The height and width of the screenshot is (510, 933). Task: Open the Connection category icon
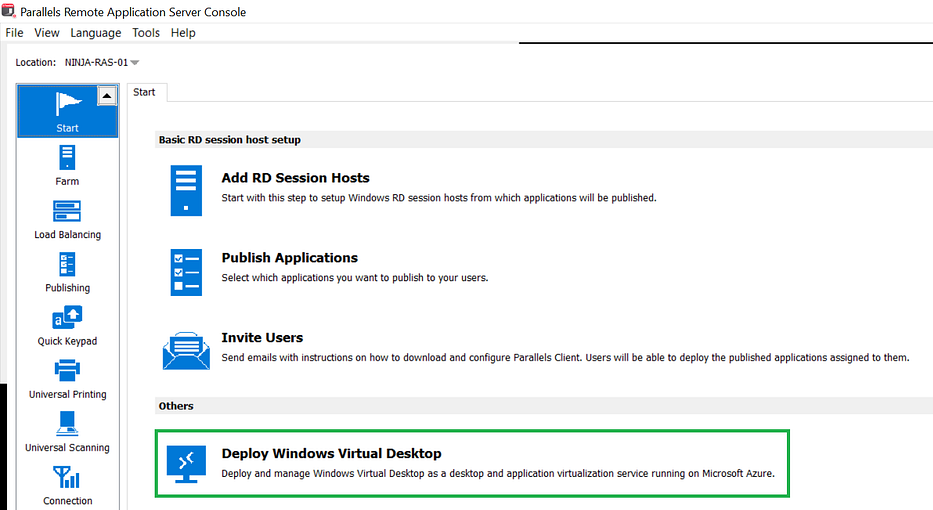point(67,477)
